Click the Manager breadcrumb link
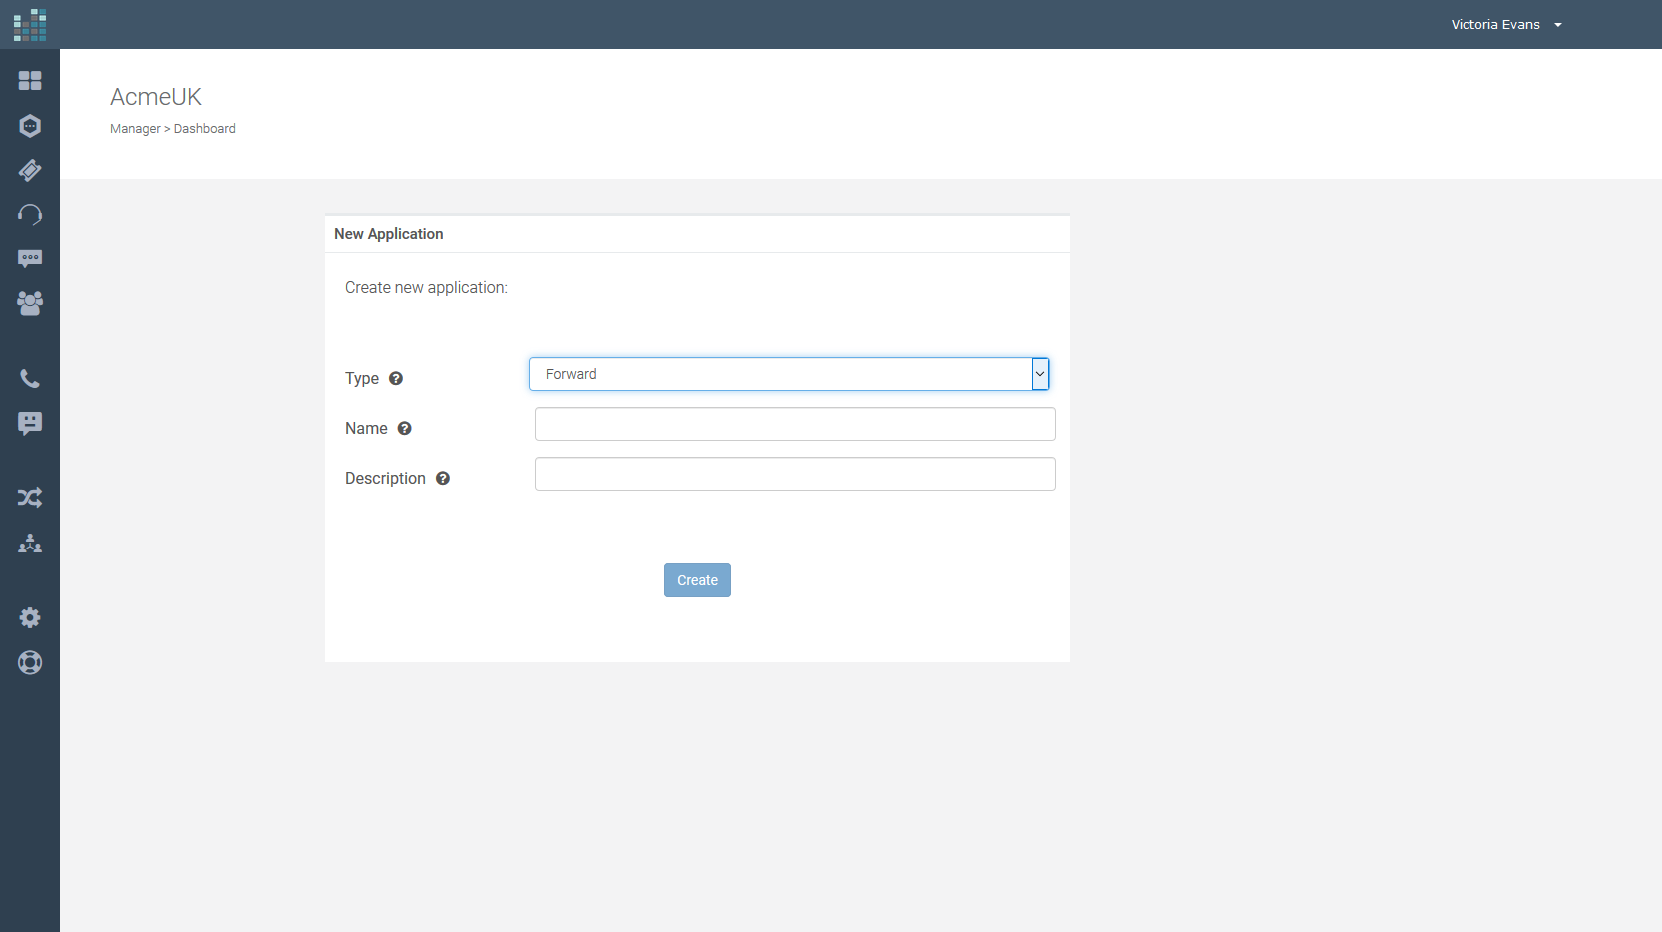1662x932 pixels. point(135,129)
